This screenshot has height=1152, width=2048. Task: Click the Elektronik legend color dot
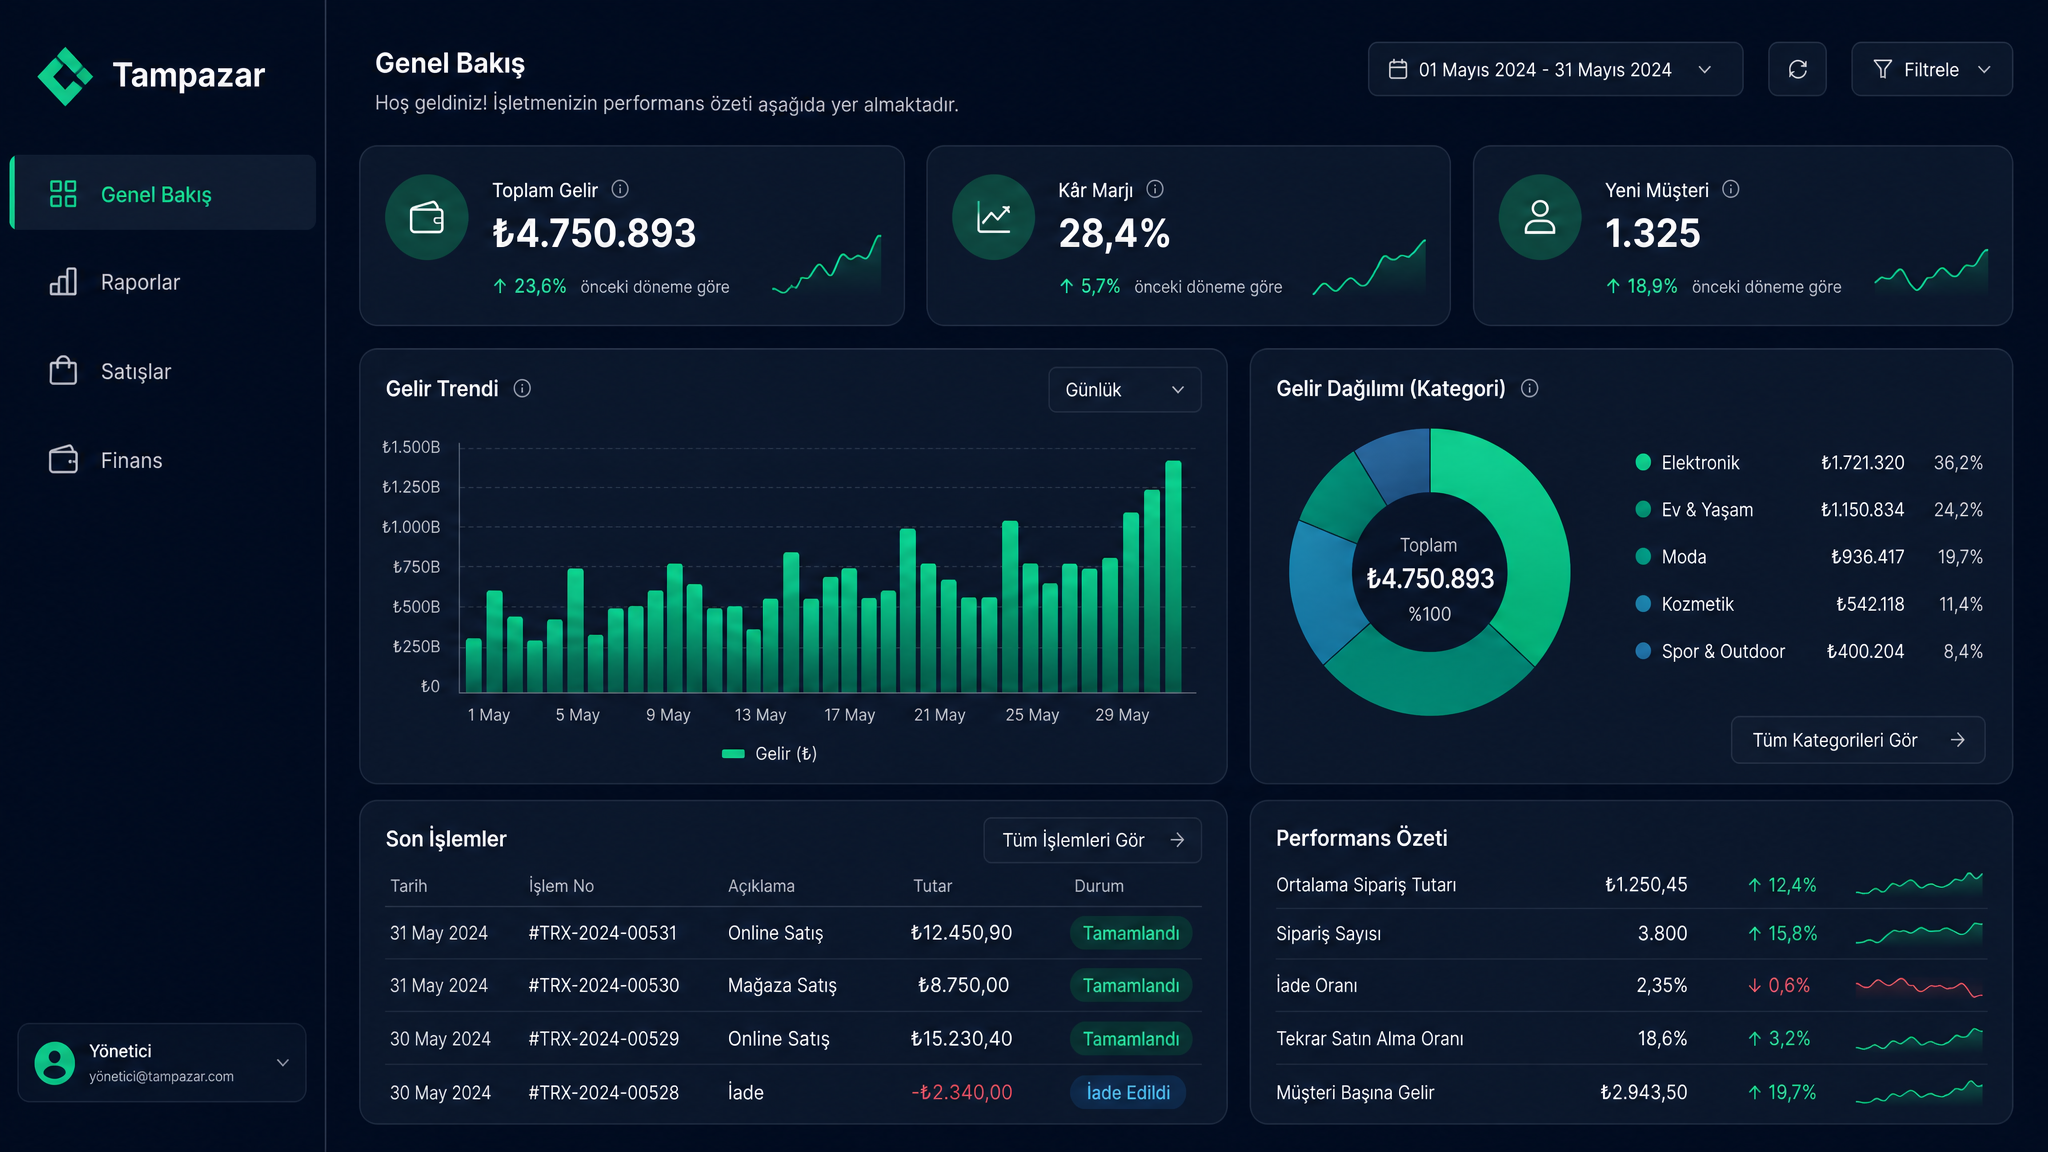coord(1643,462)
